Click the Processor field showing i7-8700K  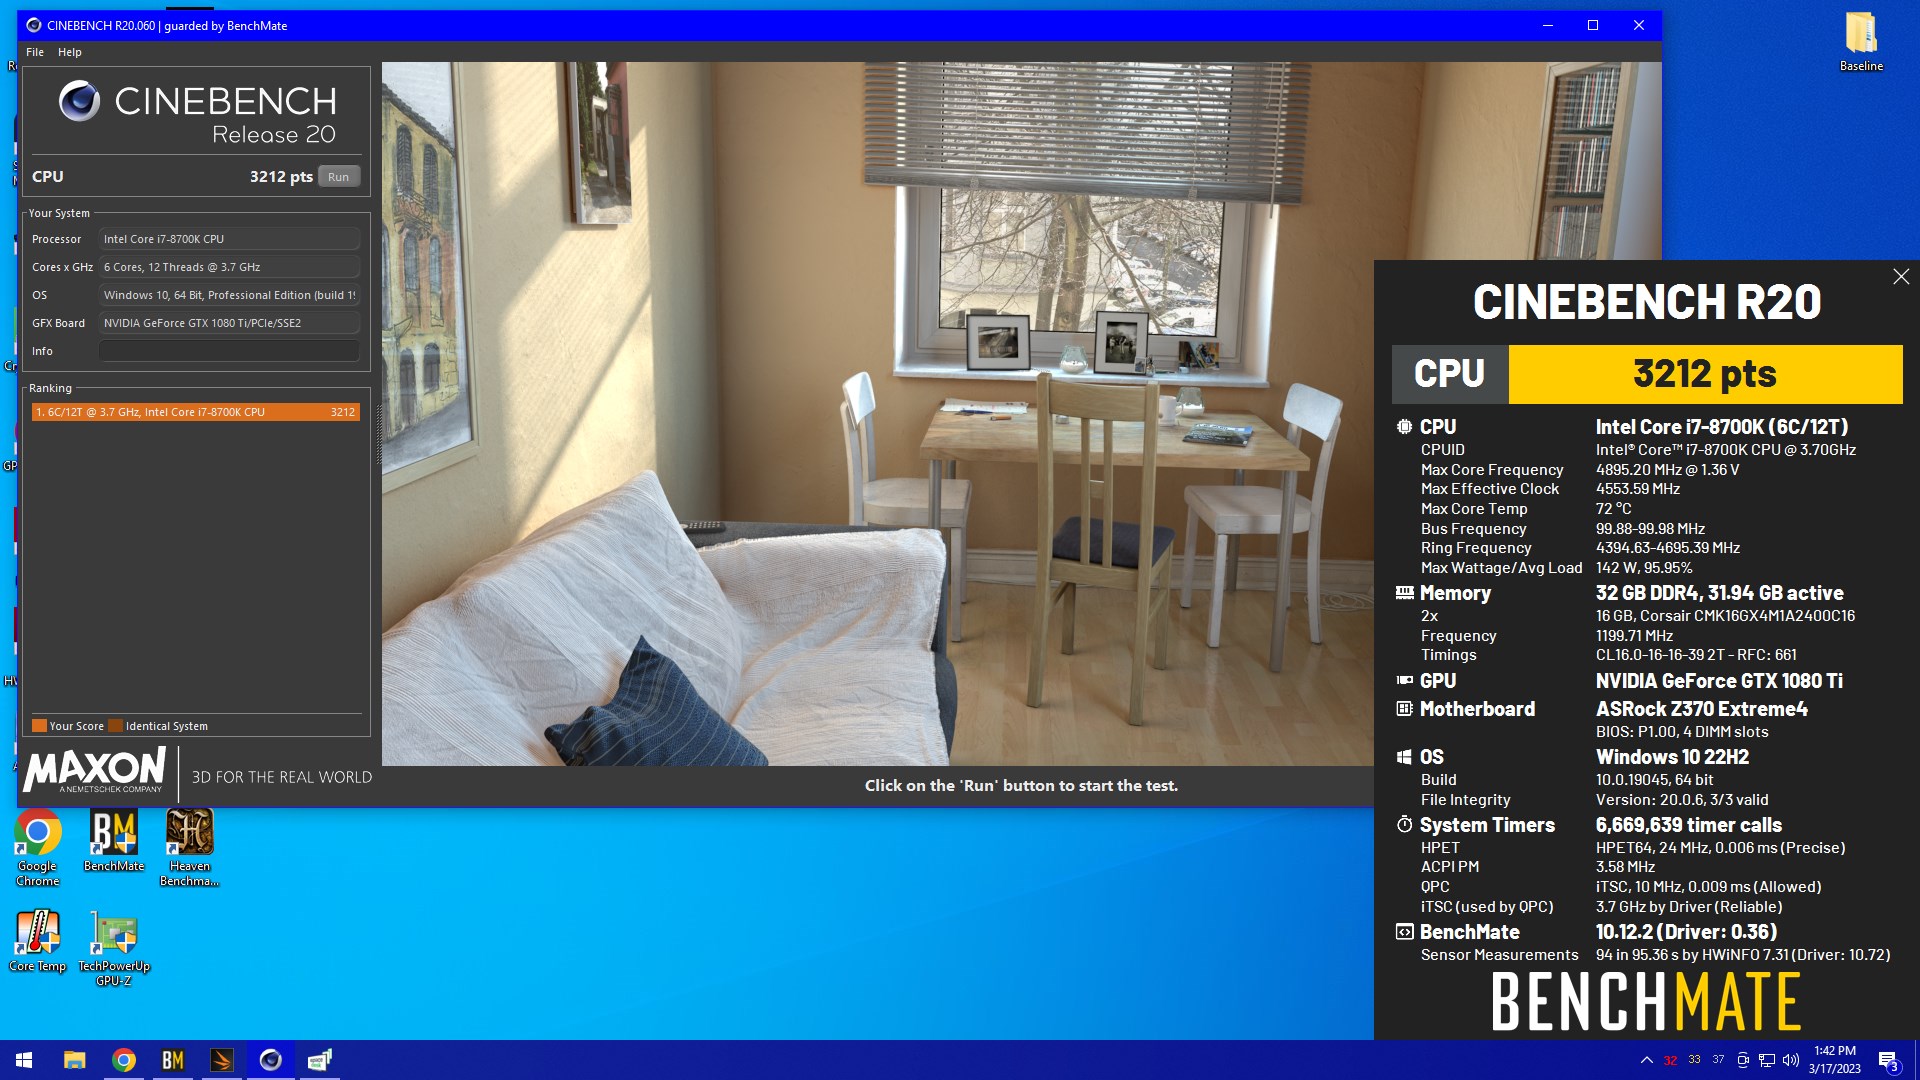pos(229,239)
